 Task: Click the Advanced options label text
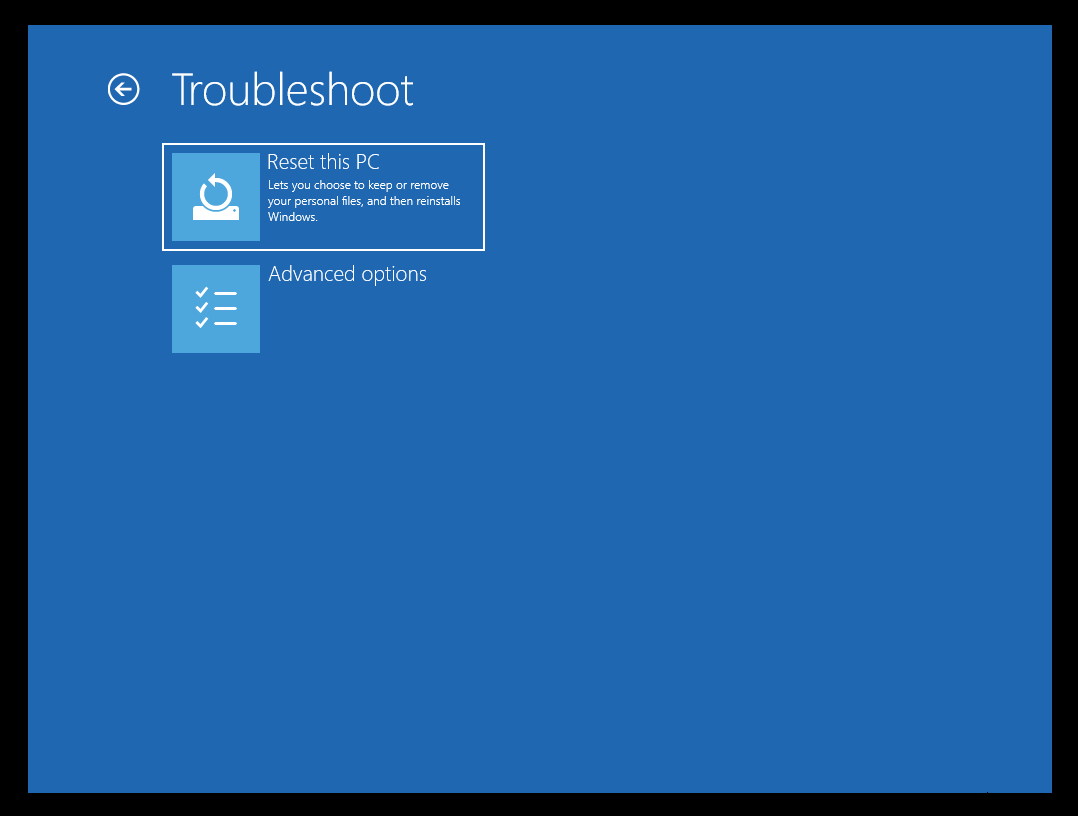347,273
